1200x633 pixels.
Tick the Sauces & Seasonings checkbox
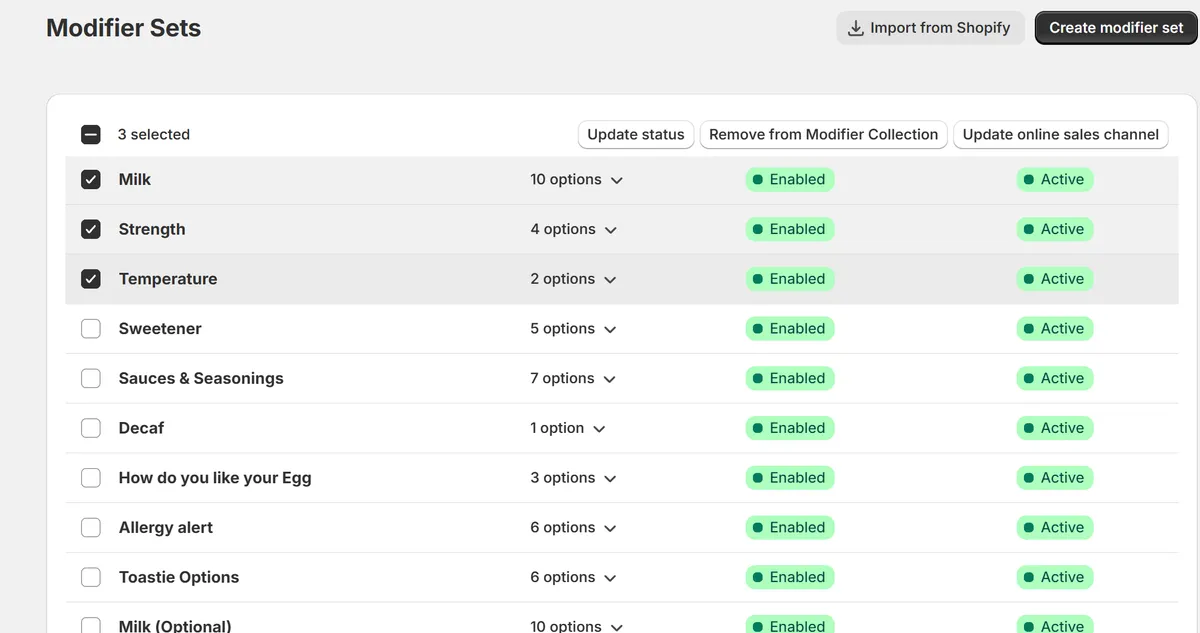[x=90, y=378]
